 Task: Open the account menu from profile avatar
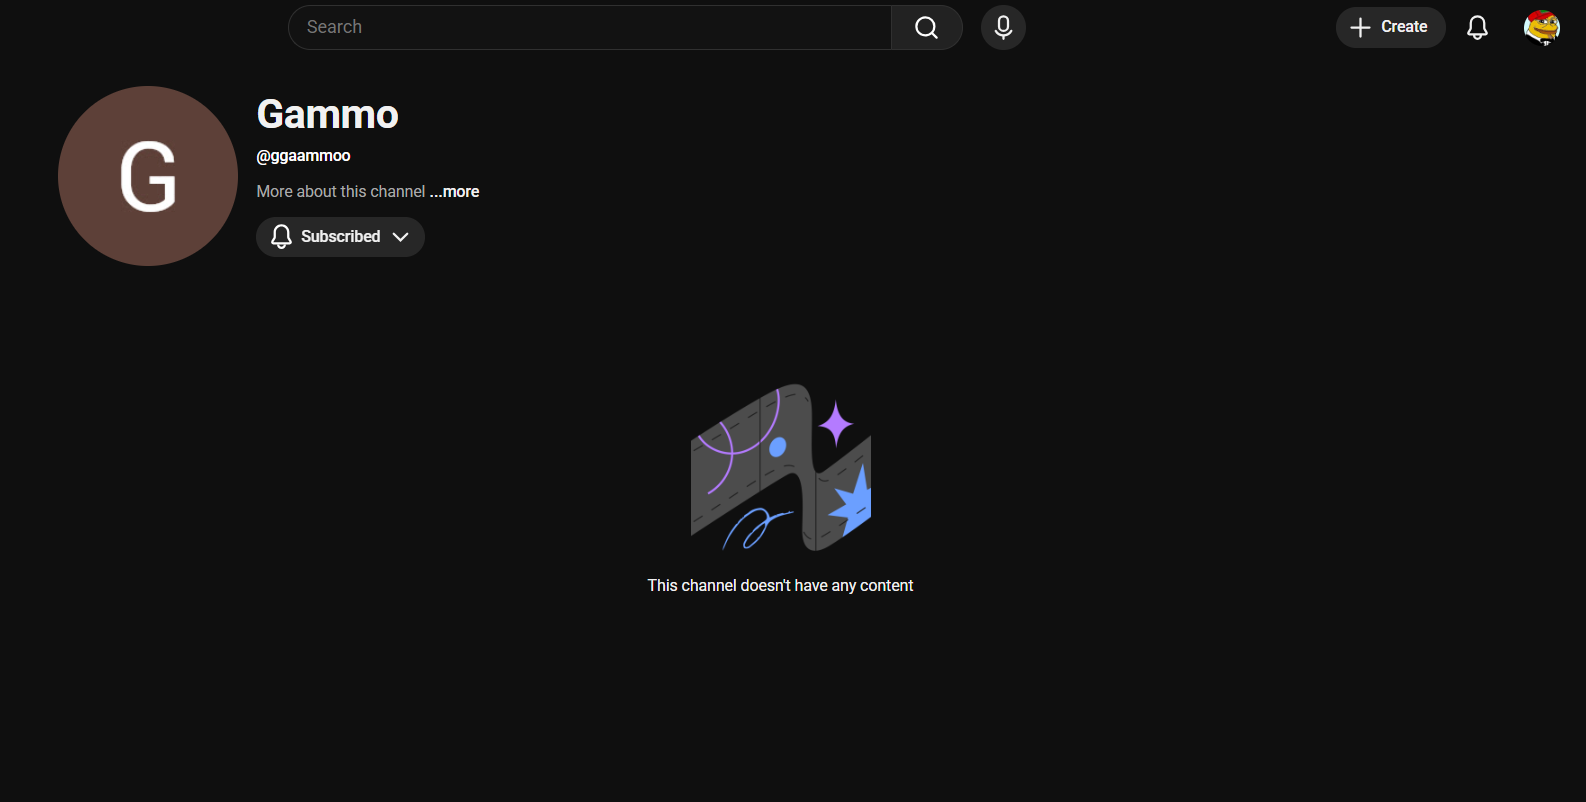[x=1541, y=28]
